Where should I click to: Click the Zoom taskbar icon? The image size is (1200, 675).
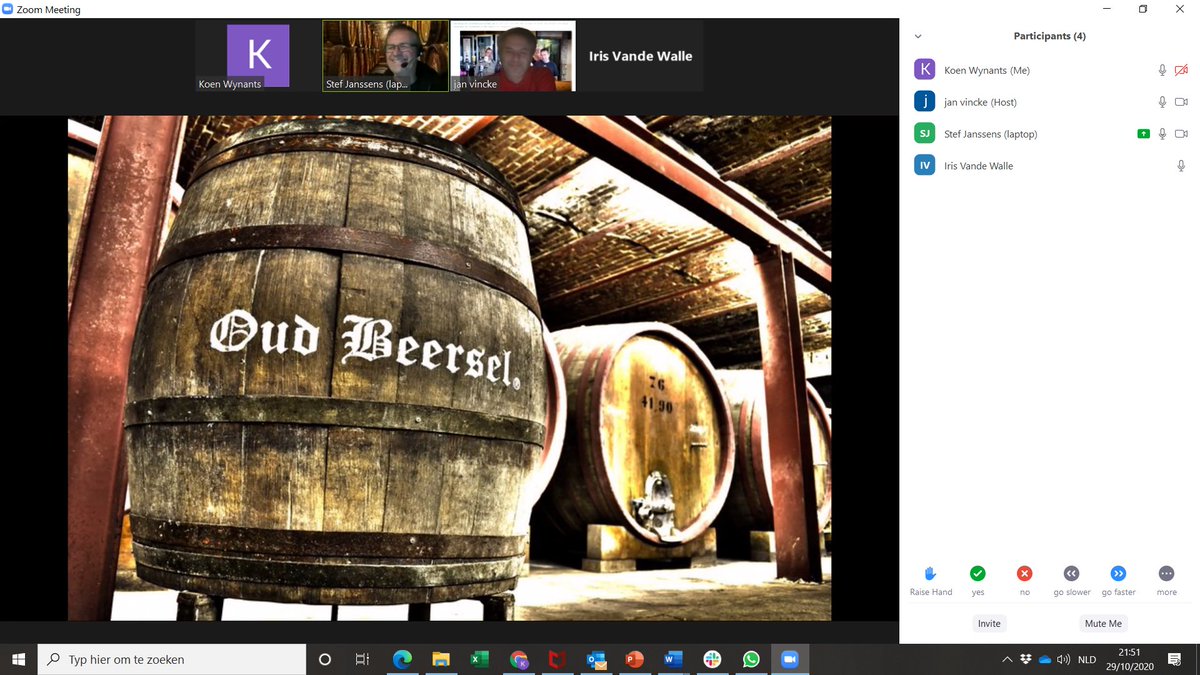click(x=789, y=659)
